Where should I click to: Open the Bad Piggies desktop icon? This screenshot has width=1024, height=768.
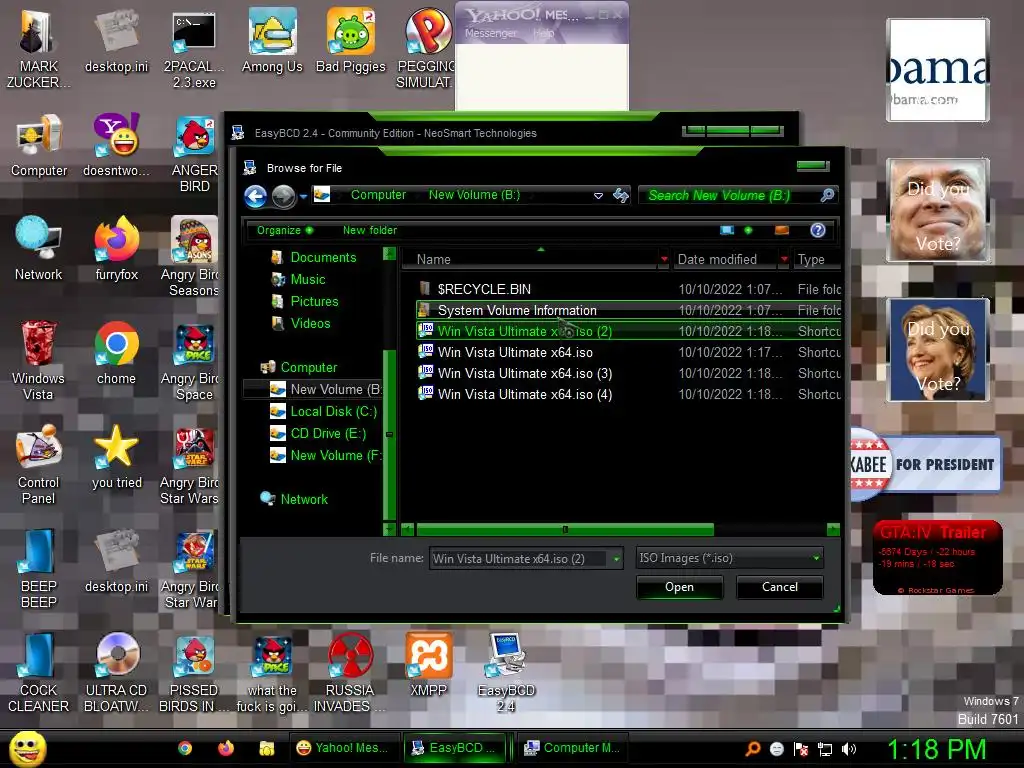[x=351, y=40]
